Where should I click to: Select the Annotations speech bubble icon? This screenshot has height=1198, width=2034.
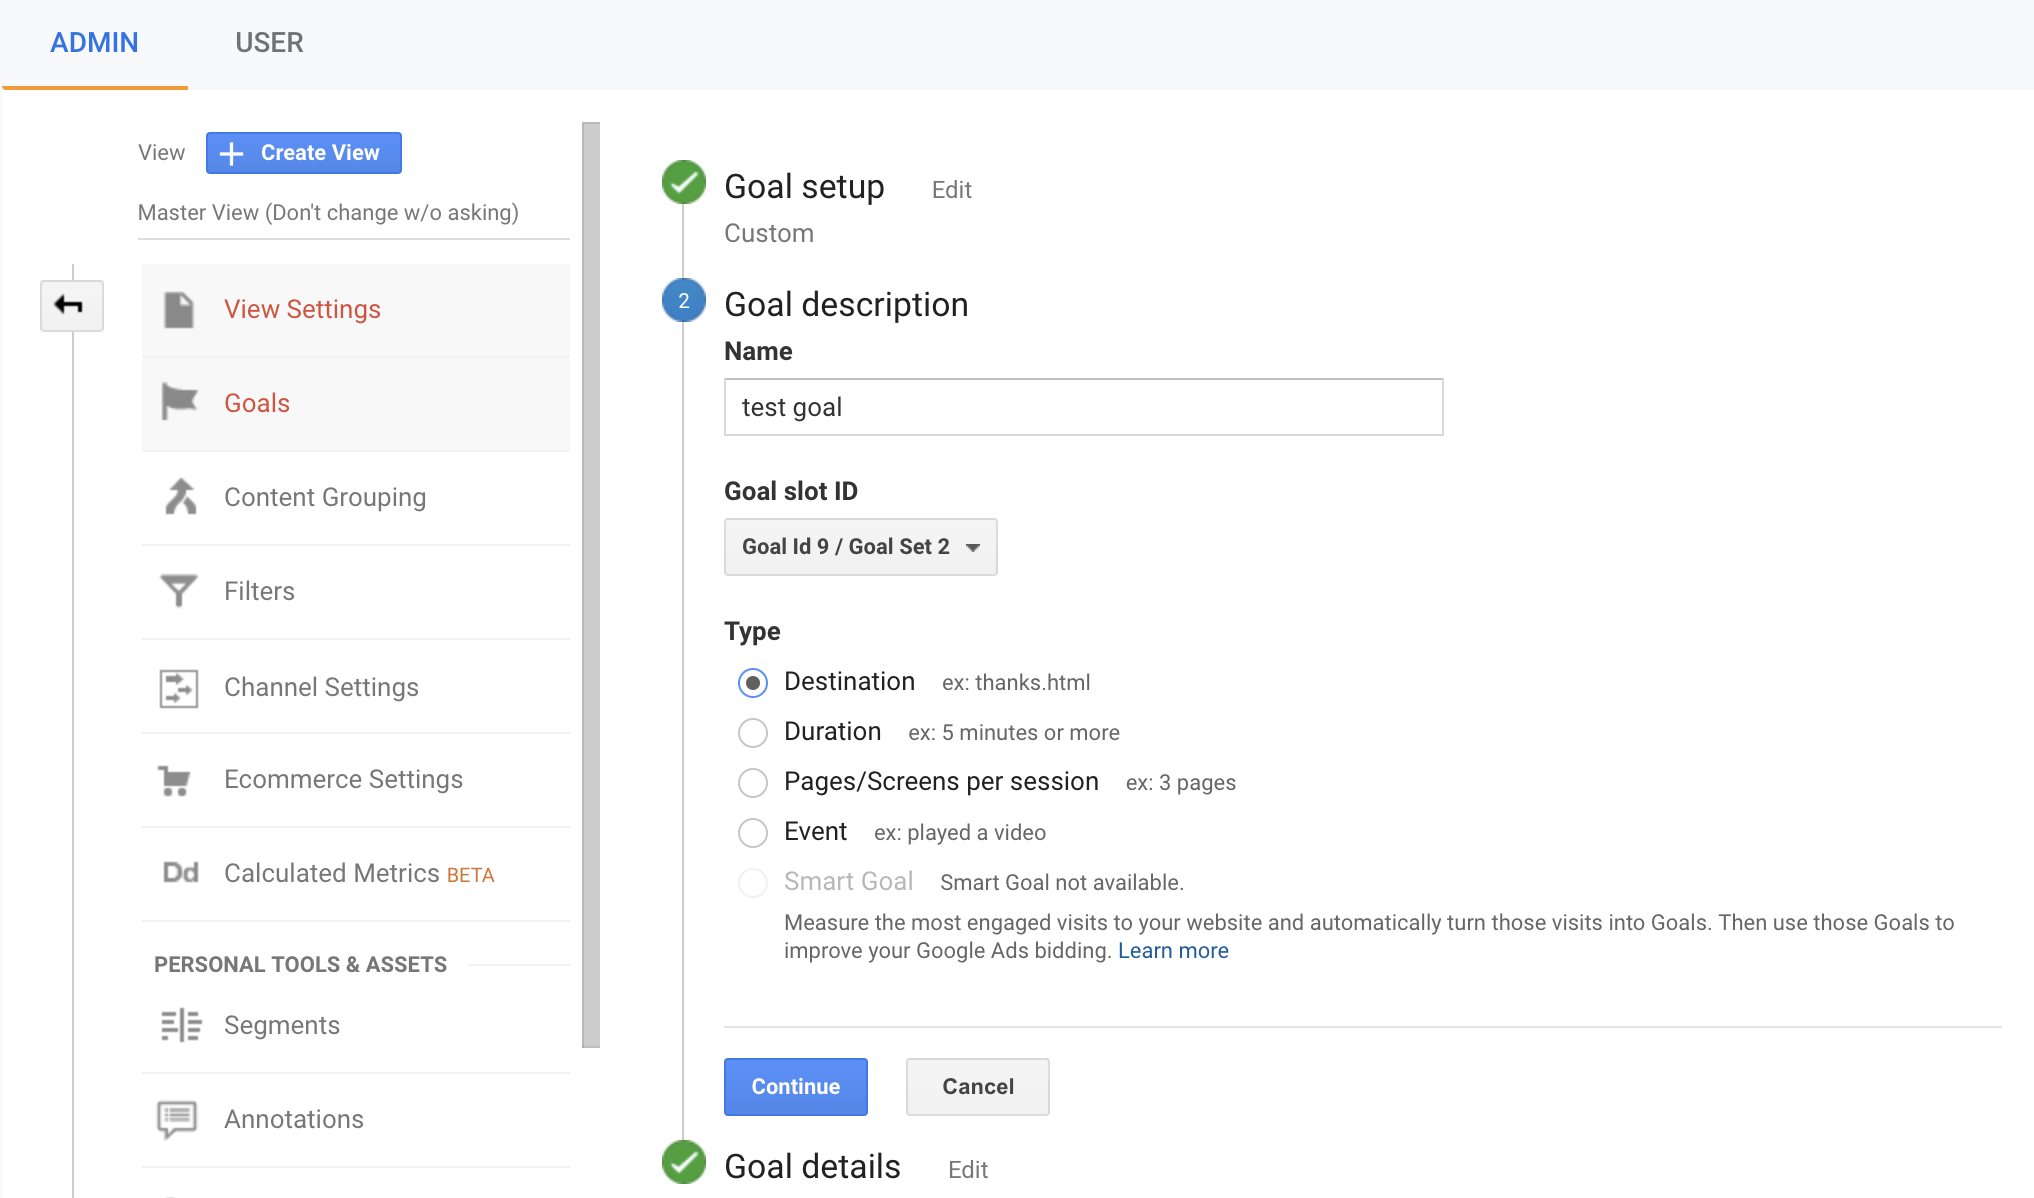[x=180, y=1118]
